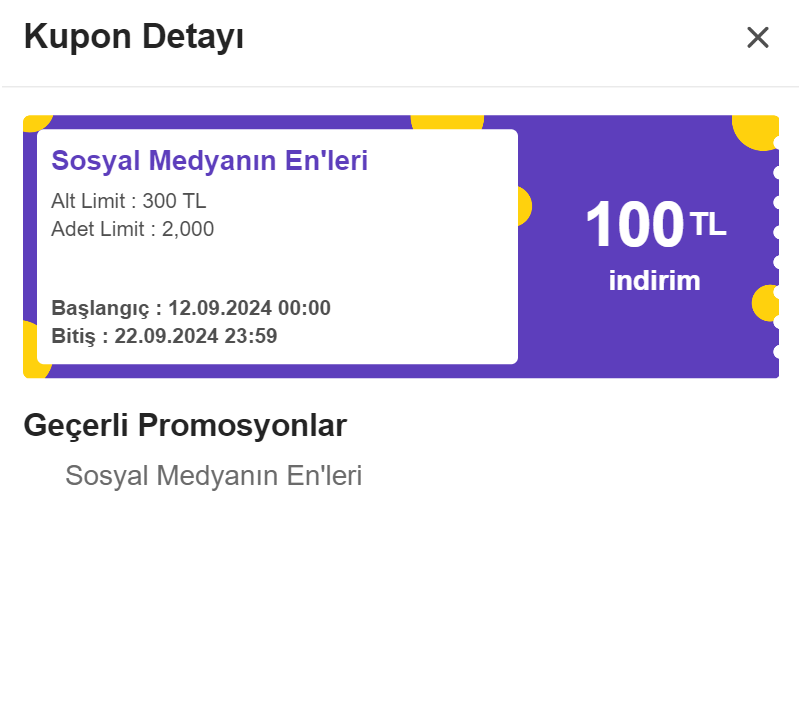Select the Alt Limit 300 TL line

(x=129, y=201)
